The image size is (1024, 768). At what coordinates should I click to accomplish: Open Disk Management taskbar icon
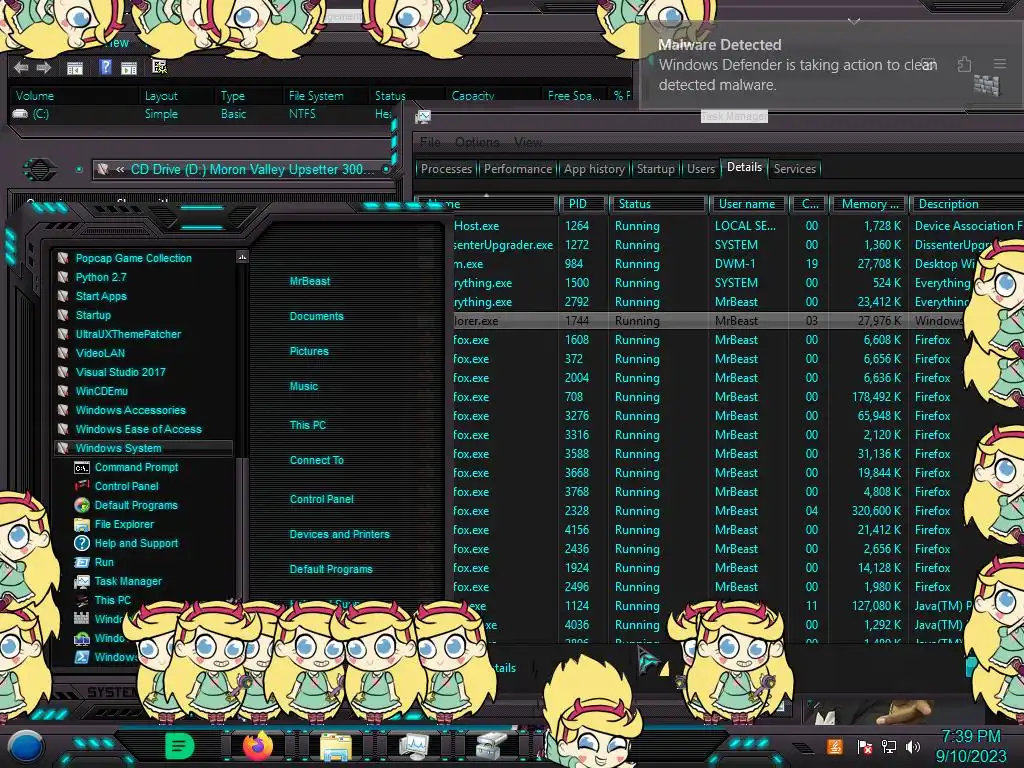pyautogui.click(x=492, y=745)
